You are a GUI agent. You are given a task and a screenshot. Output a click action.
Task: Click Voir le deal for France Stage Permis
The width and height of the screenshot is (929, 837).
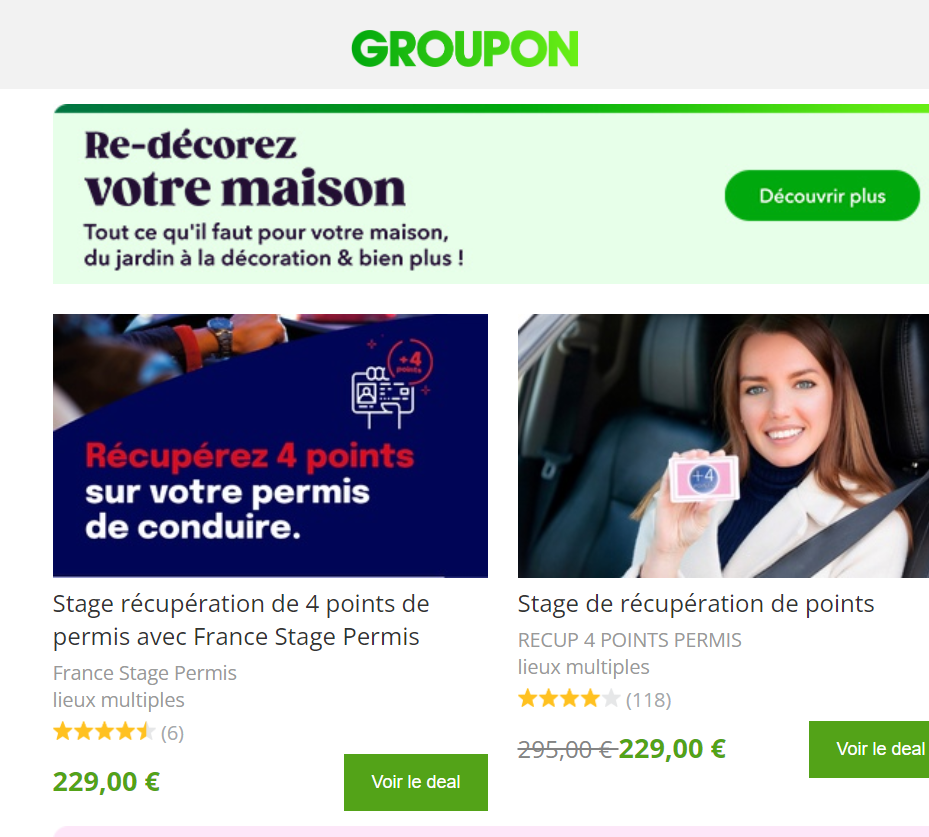[416, 782]
